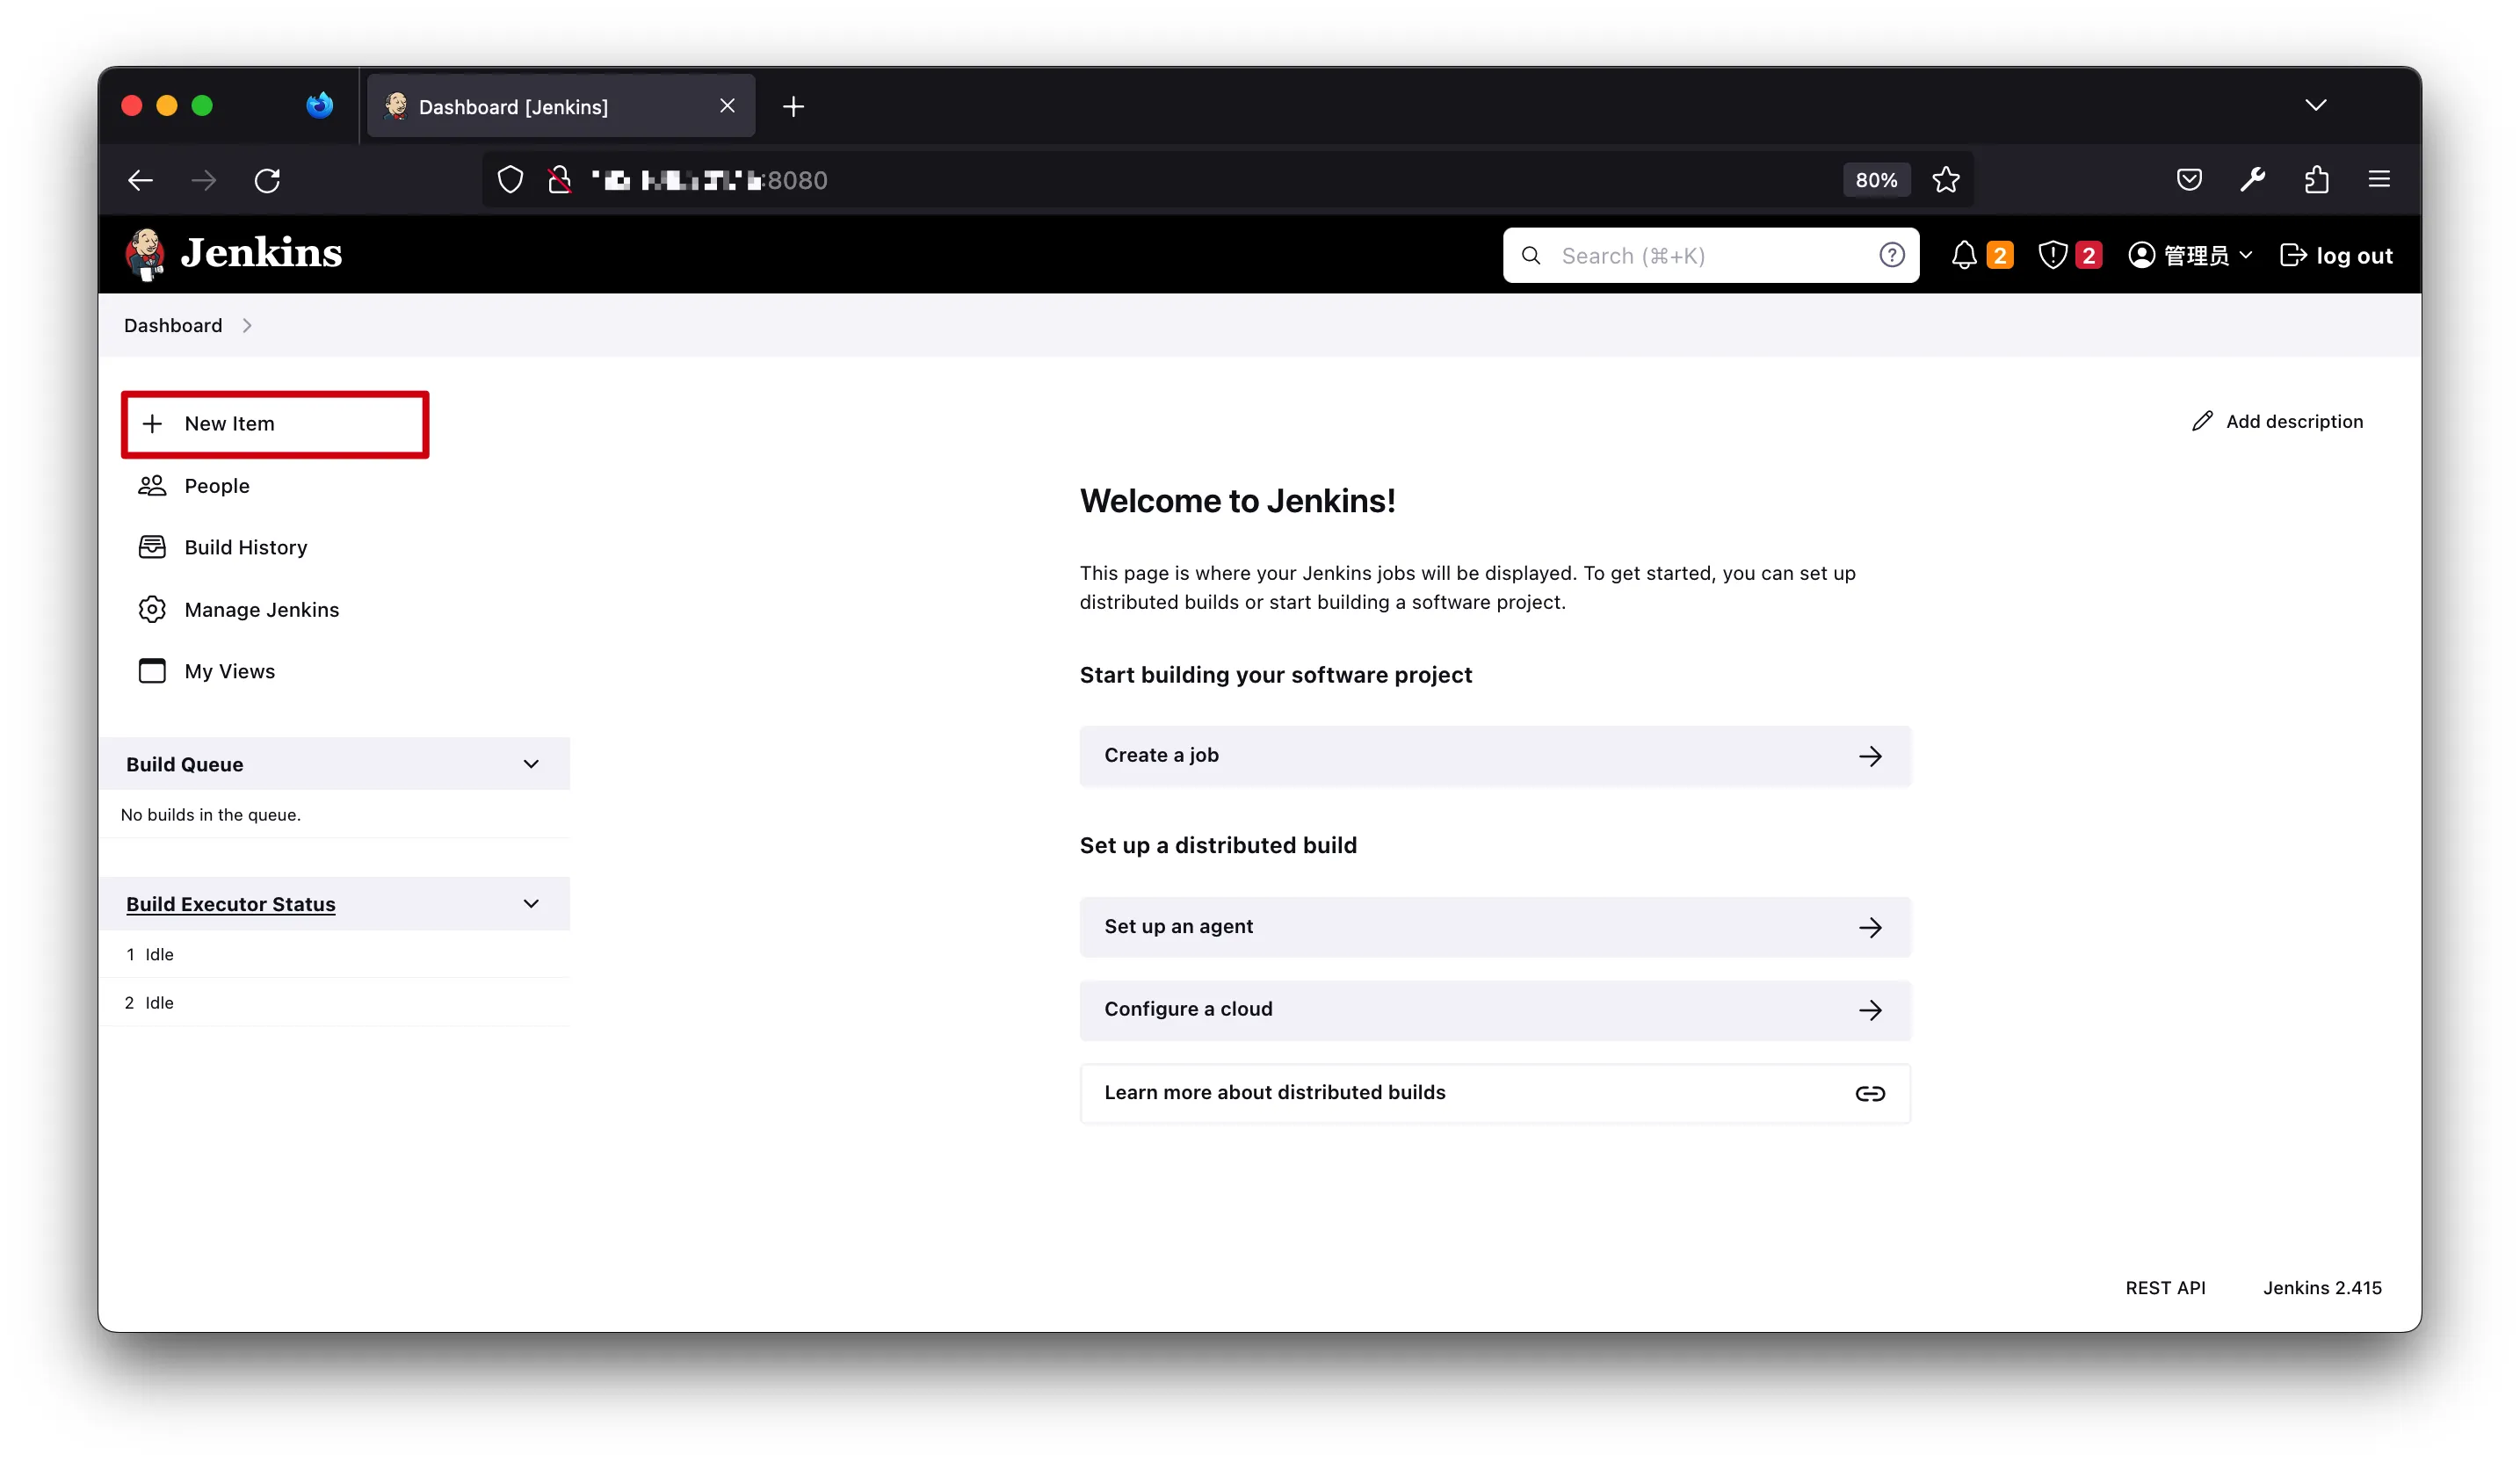The image size is (2520, 1462).
Task: Click the Add description link
Action: (x=2277, y=421)
